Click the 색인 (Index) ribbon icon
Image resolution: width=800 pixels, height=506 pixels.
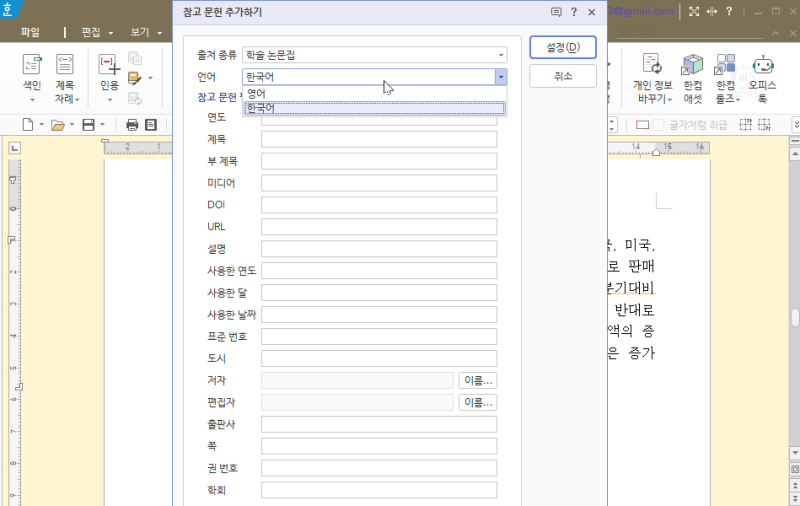pos(32,65)
